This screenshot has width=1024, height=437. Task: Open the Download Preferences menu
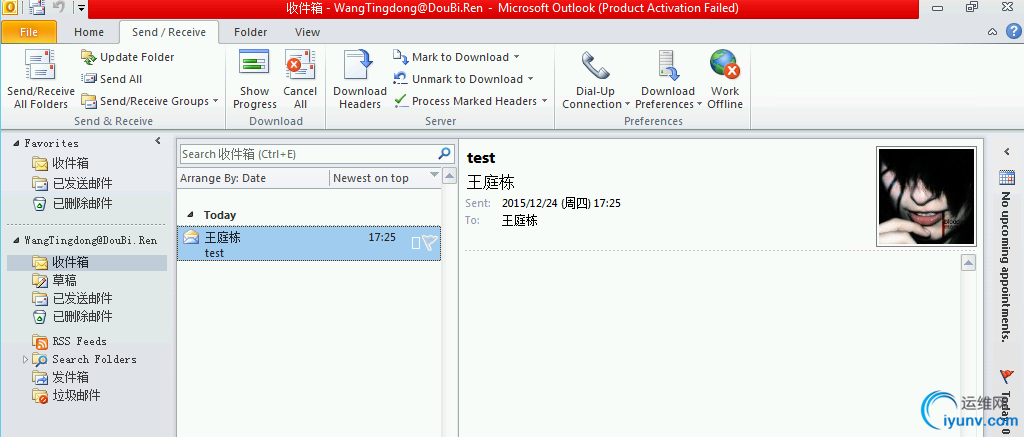pyautogui.click(x=668, y=80)
